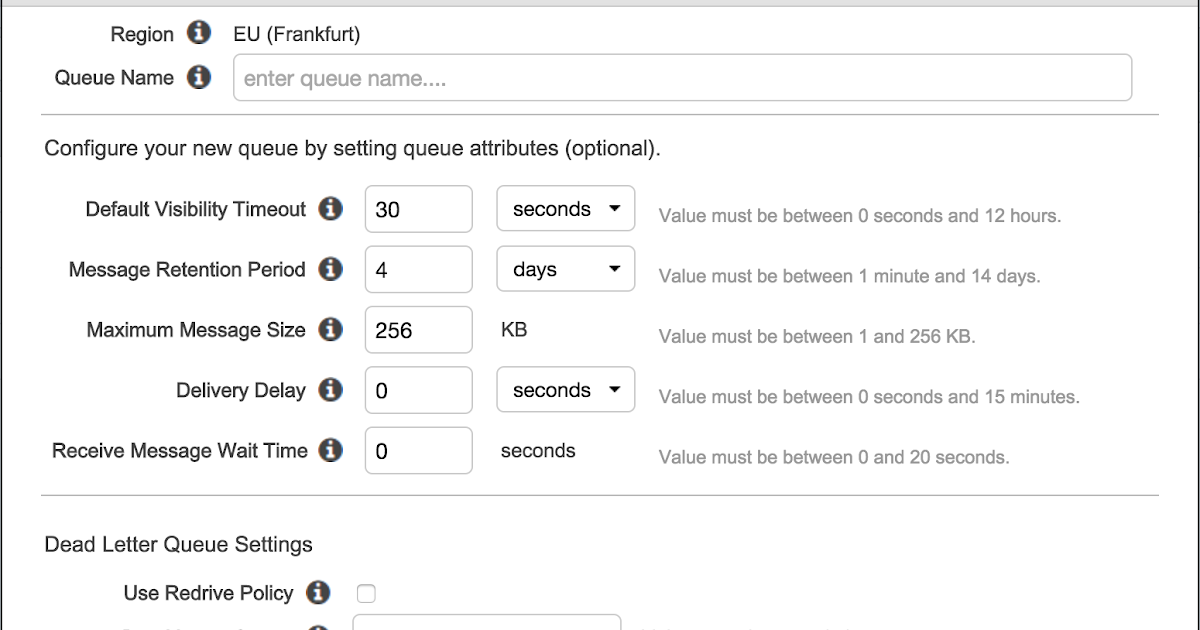The height and width of the screenshot is (630, 1200).
Task: Select the Receive Message Wait Time value field
Action: tap(418, 450)
